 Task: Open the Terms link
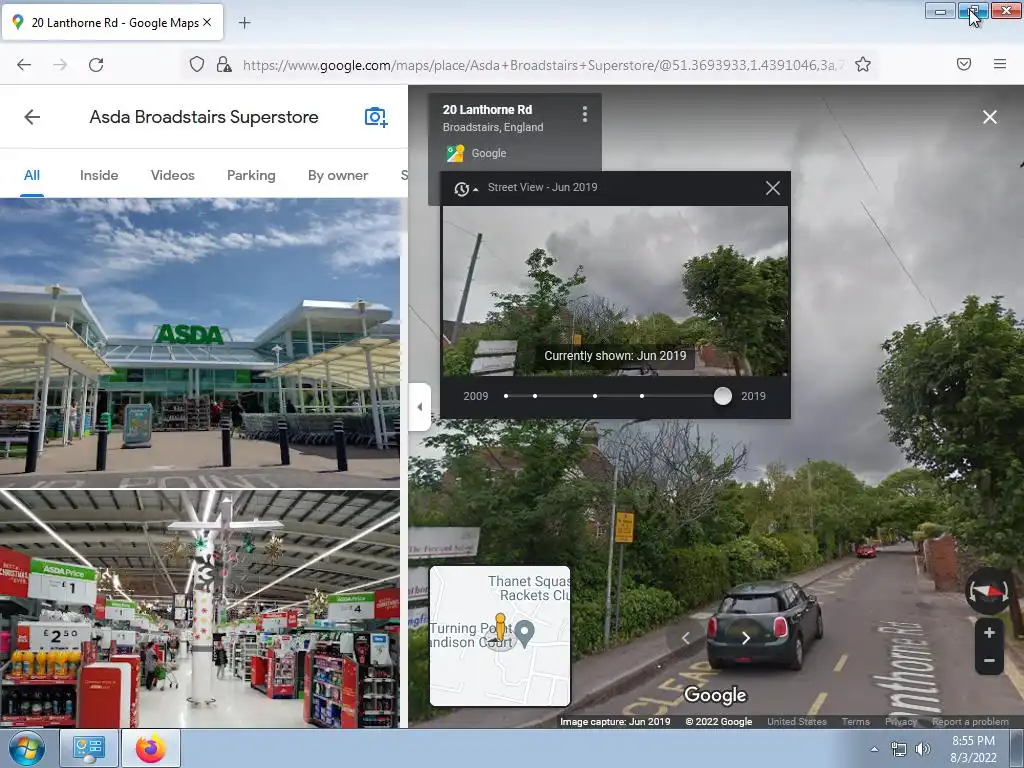click(x=856, y=722)
